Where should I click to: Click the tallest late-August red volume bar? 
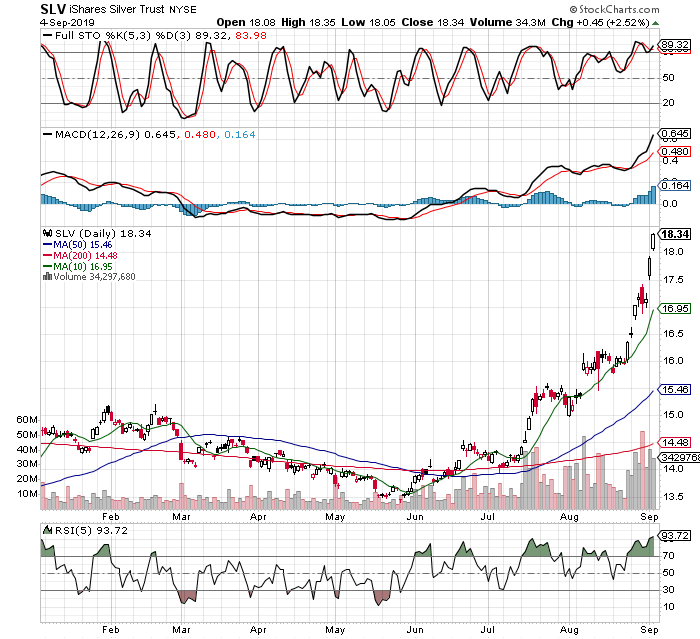pos(642,470)
